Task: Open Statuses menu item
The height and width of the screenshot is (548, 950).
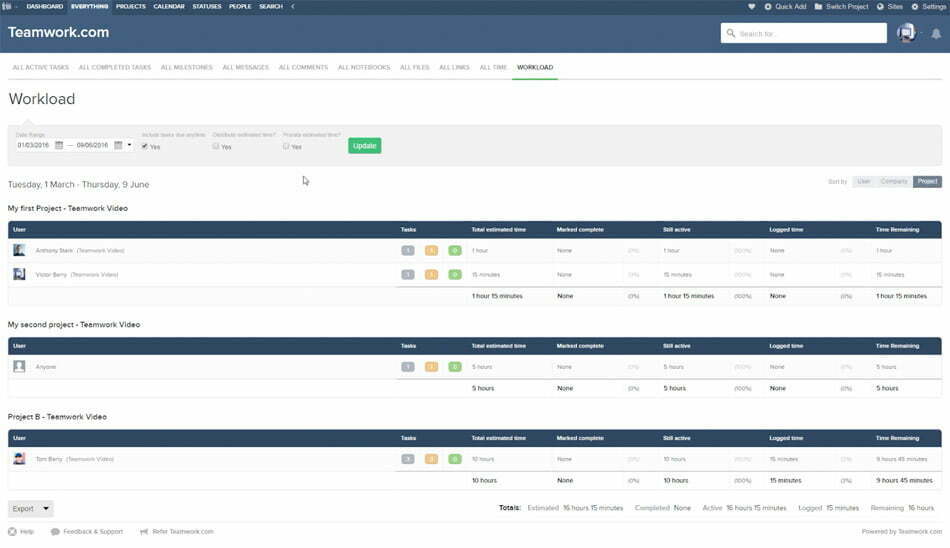Action: point(207,6)
